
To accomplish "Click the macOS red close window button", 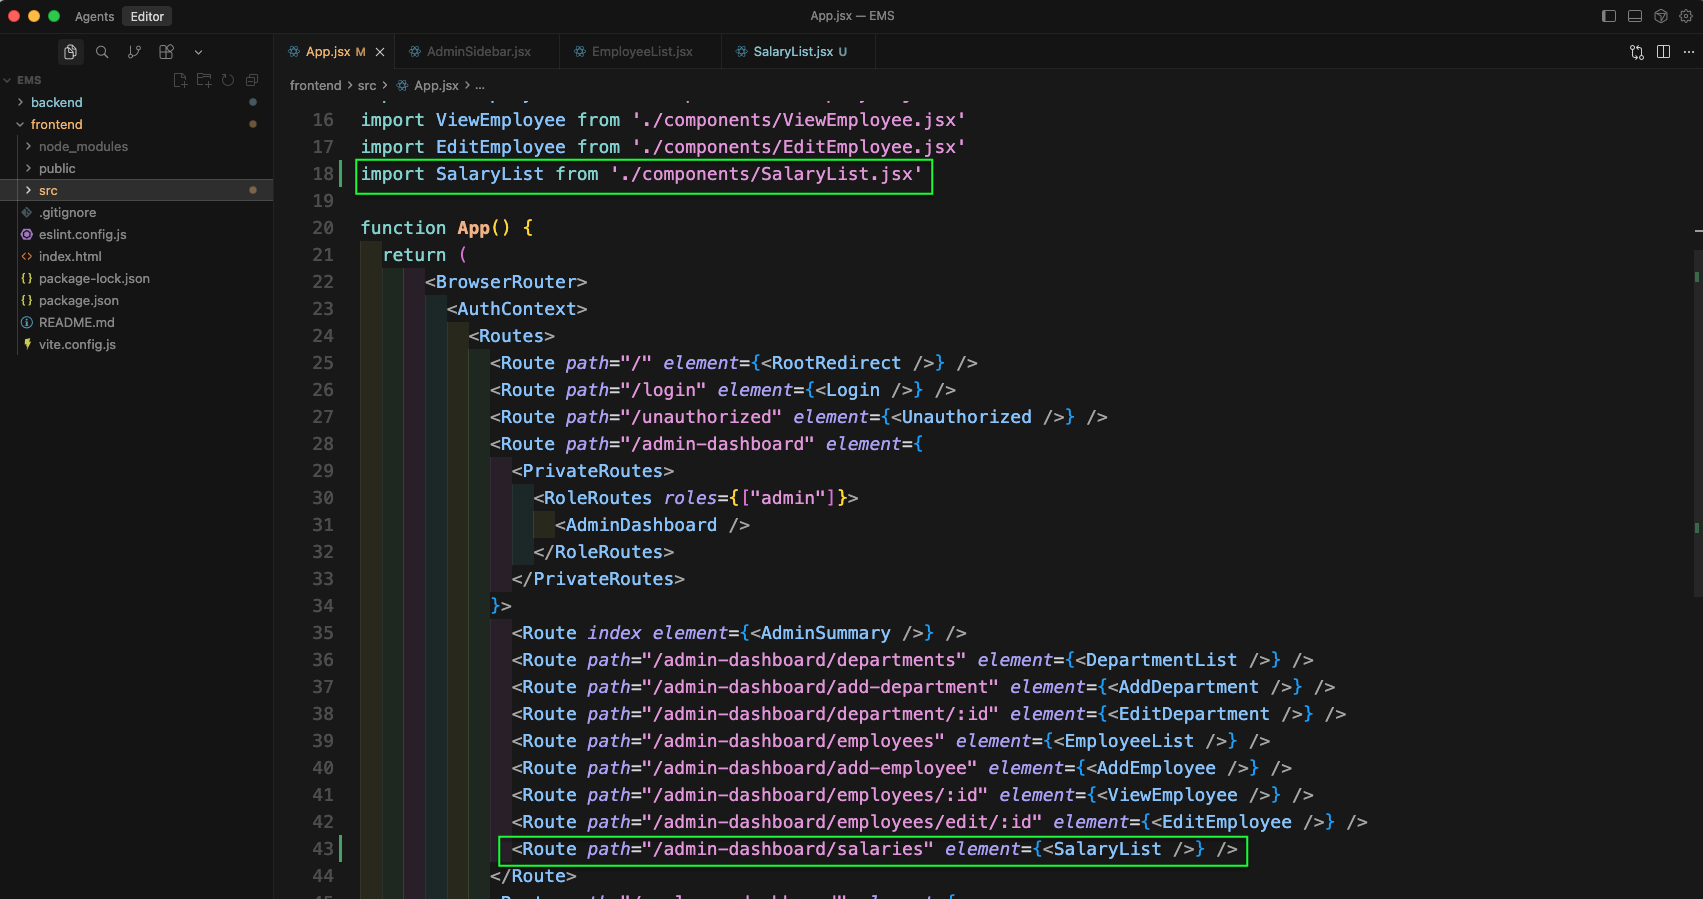I will [x=14, y=16].
